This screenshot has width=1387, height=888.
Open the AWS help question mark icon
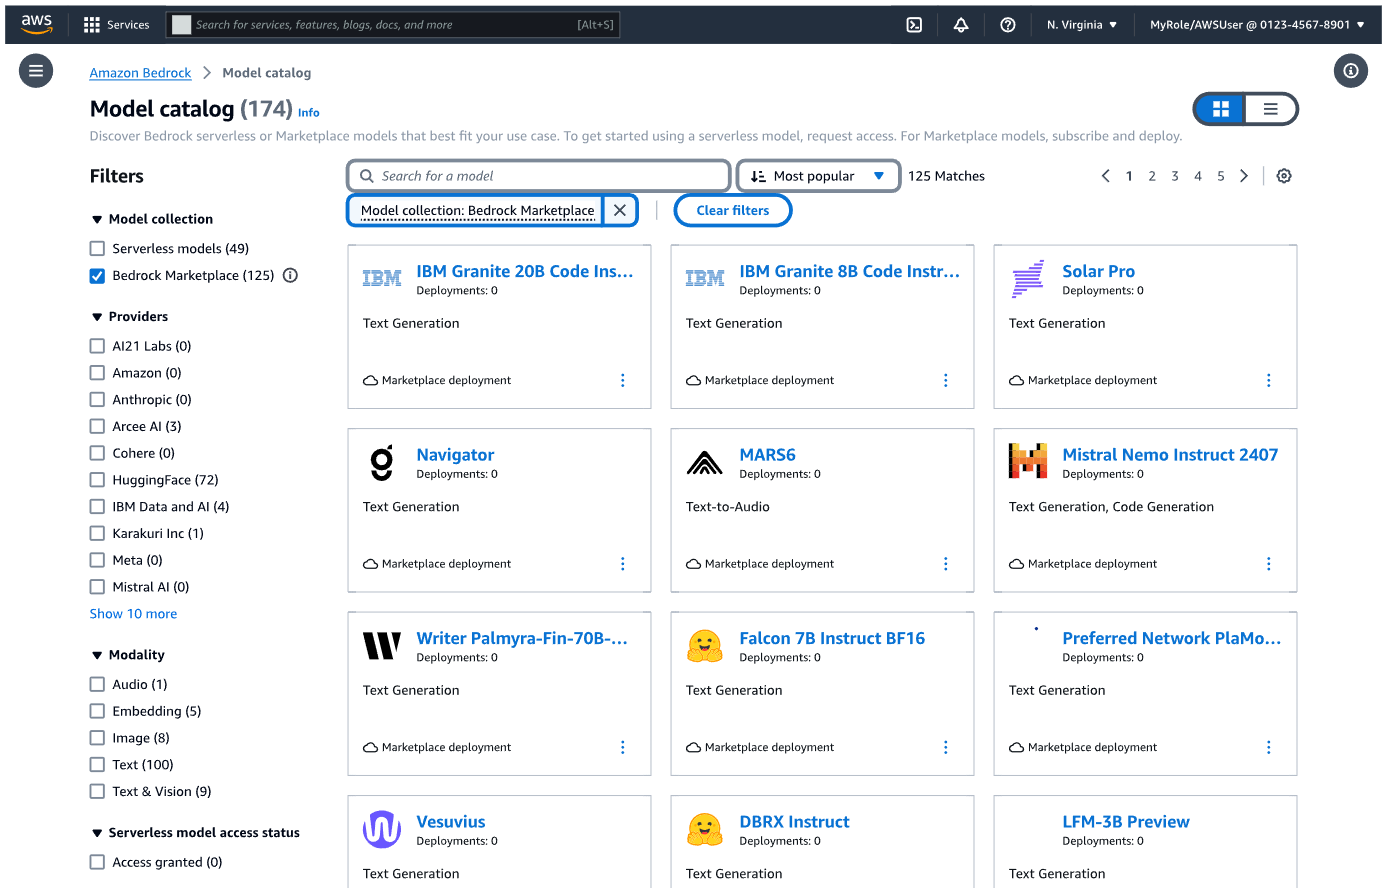pyautogui.click(x=1007, y=24)
